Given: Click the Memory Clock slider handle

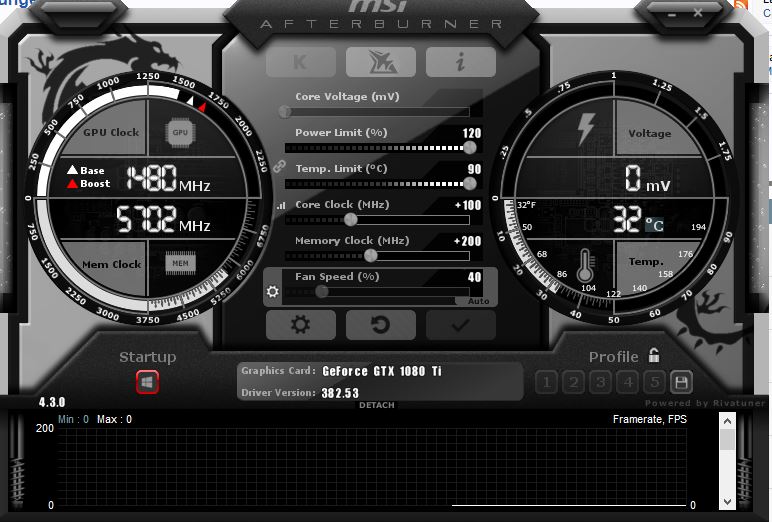Looking at the screenshot, I should tap(370, 256).
